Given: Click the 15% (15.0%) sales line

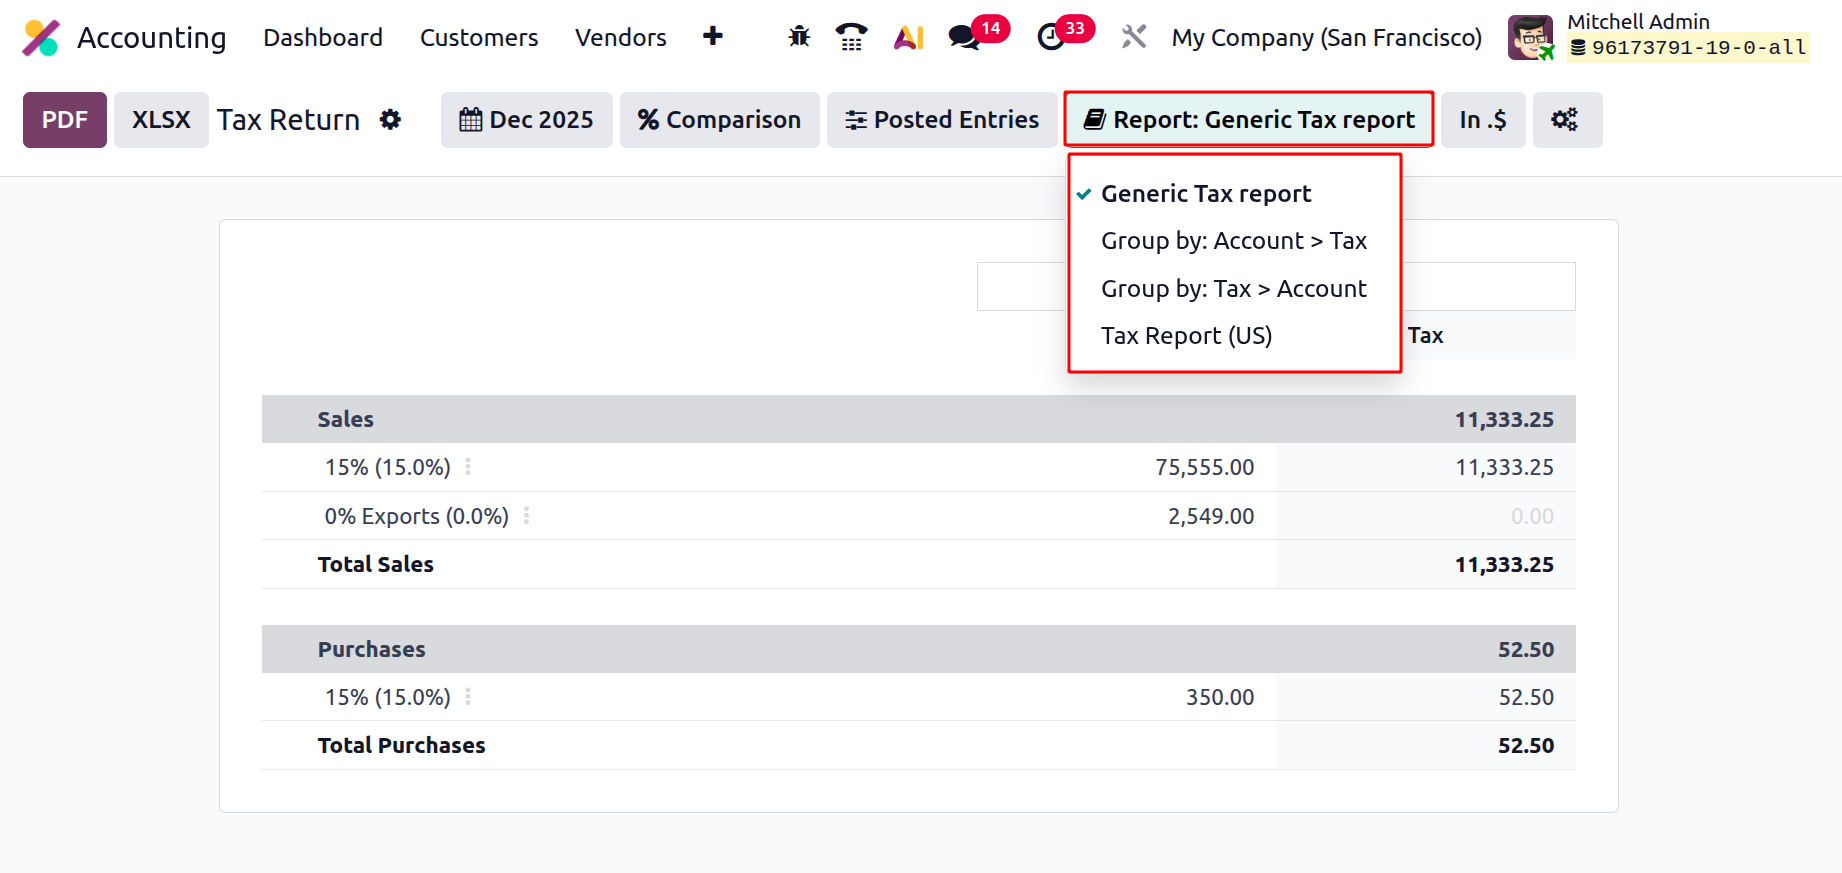Looking at the screenshot, I should (x=387, y=467).
